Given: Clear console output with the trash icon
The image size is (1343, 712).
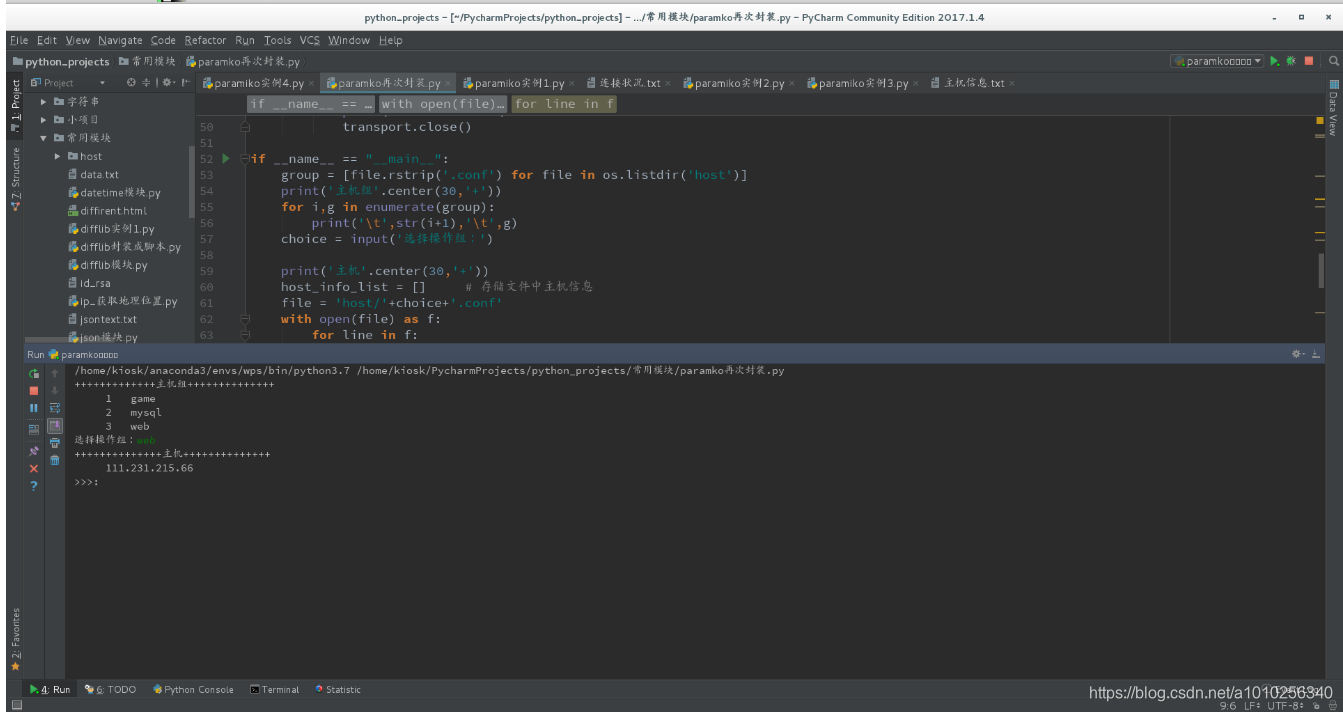Looking at the screenshot, I should point(55,459).
